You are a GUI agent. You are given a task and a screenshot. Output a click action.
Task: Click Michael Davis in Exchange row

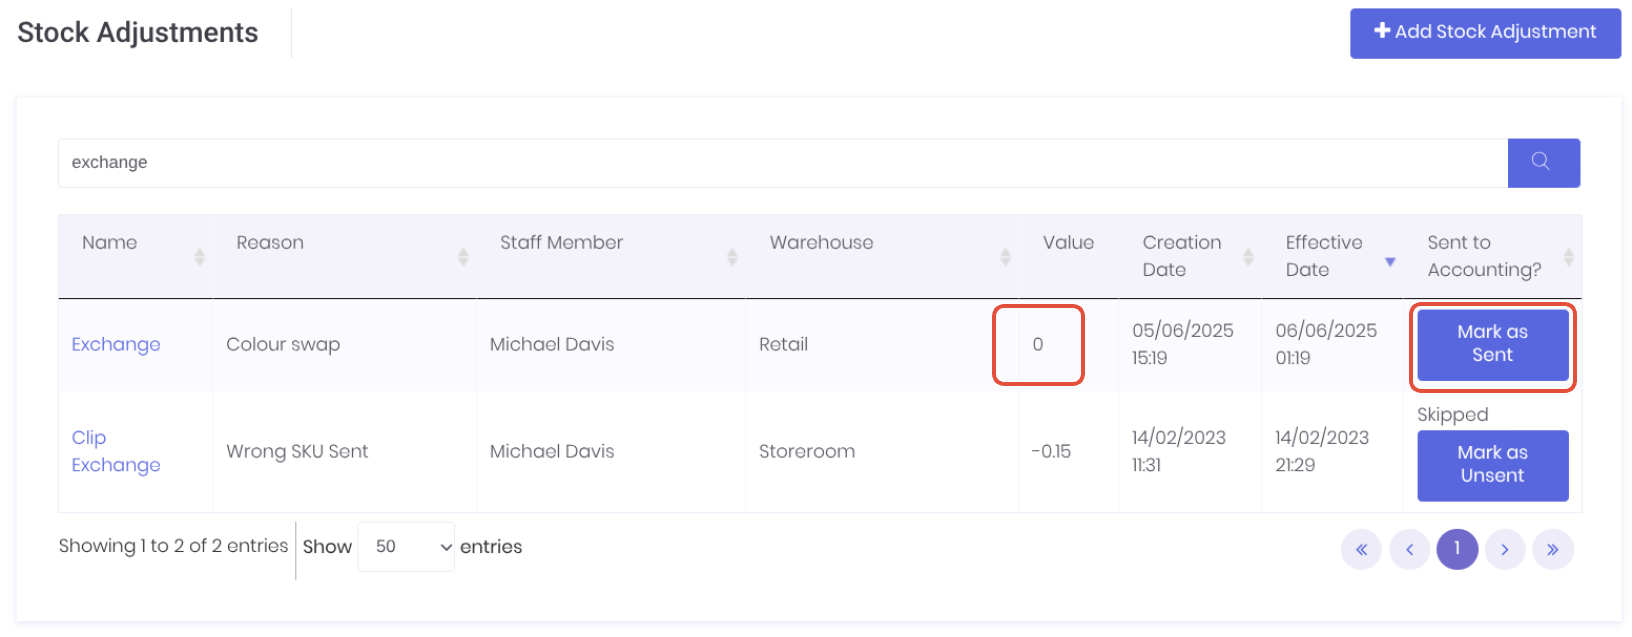pos(552,344)
